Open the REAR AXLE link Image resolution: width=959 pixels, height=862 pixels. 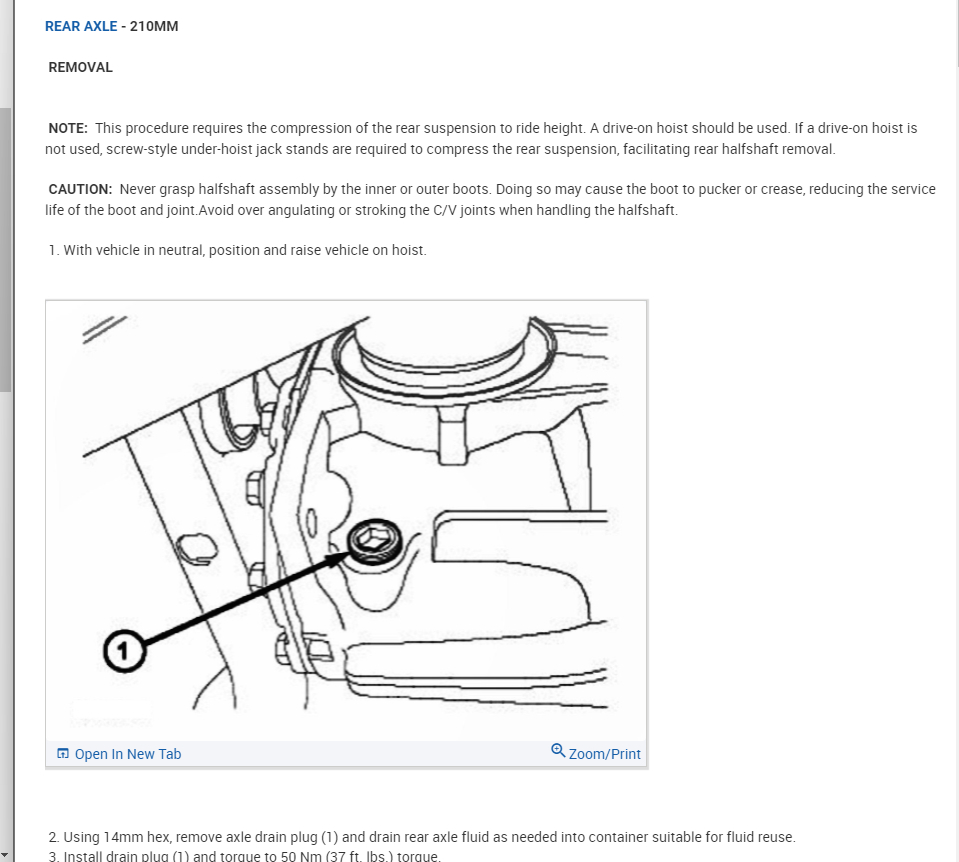[x=81, y=26]
